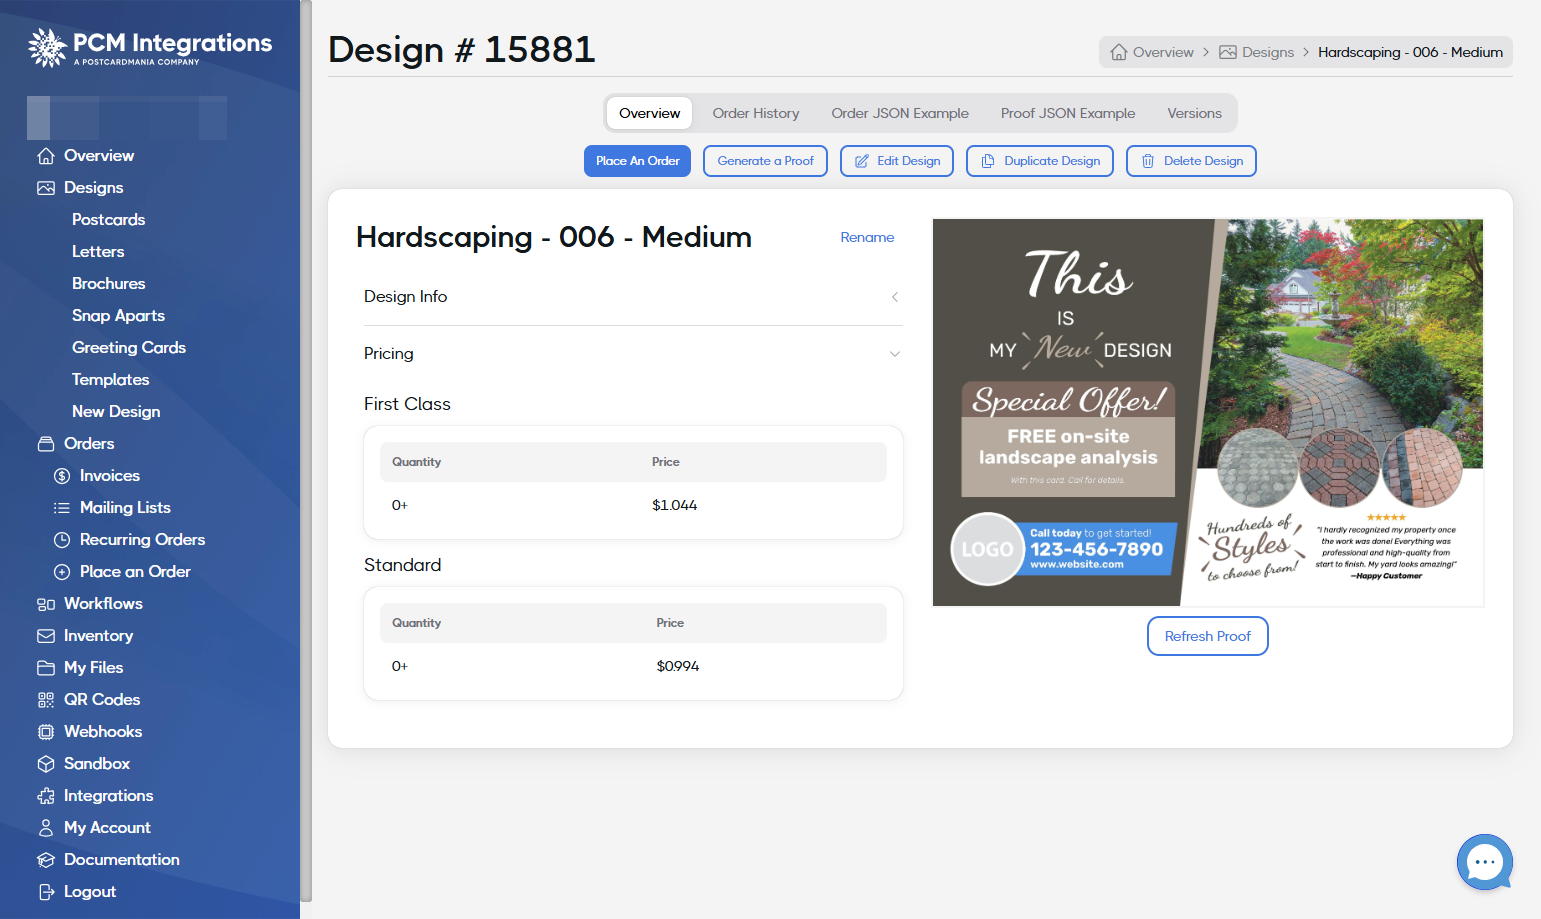
Task: Click the Integrations puzzle icon
Action: (x=46, y=796)
